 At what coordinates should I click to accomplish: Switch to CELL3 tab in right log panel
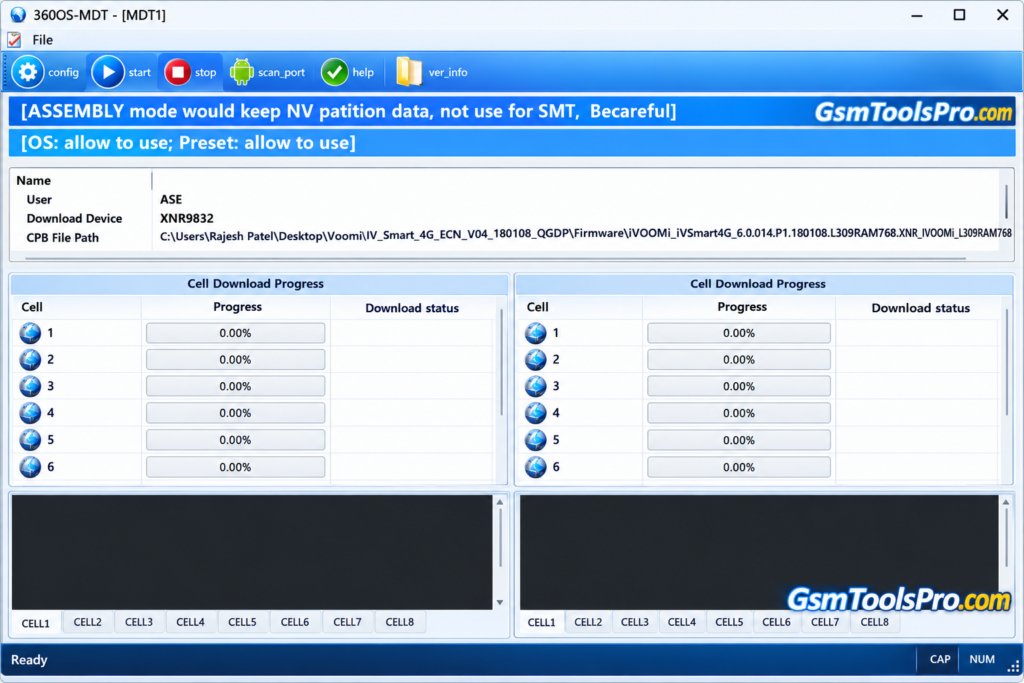[635, 622]
